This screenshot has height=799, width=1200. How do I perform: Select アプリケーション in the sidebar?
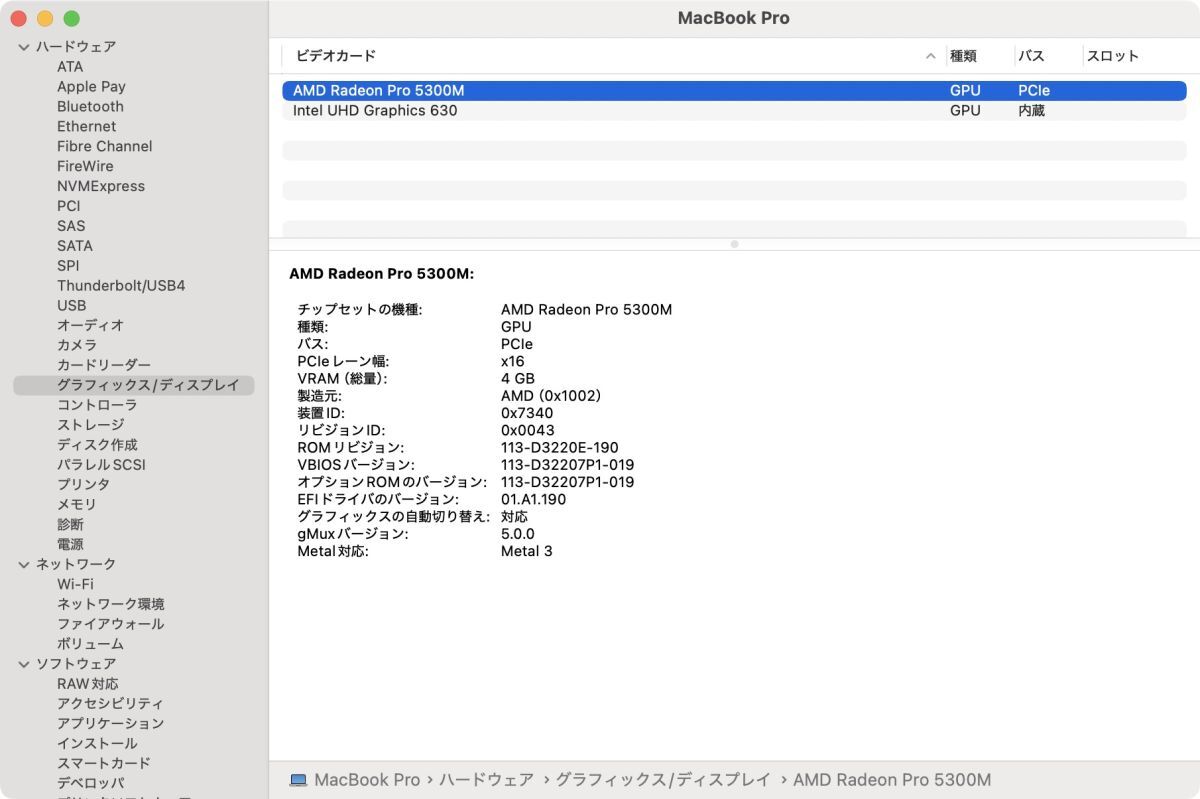tap(110, 723)
